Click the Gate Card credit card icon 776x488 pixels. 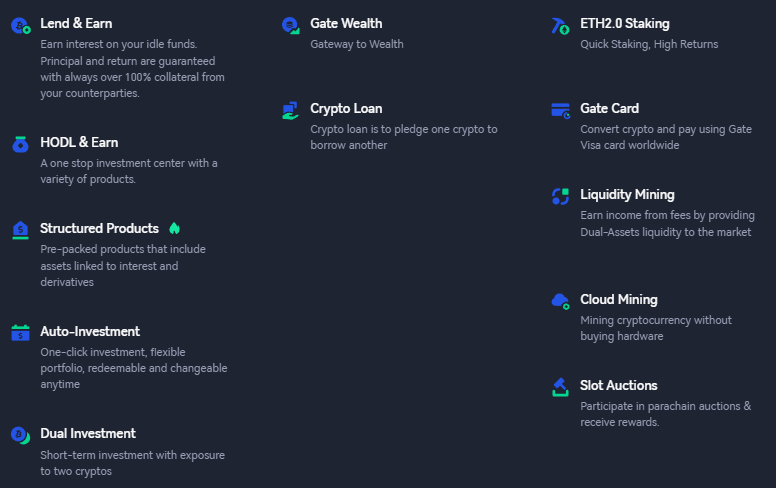(561, 111)
